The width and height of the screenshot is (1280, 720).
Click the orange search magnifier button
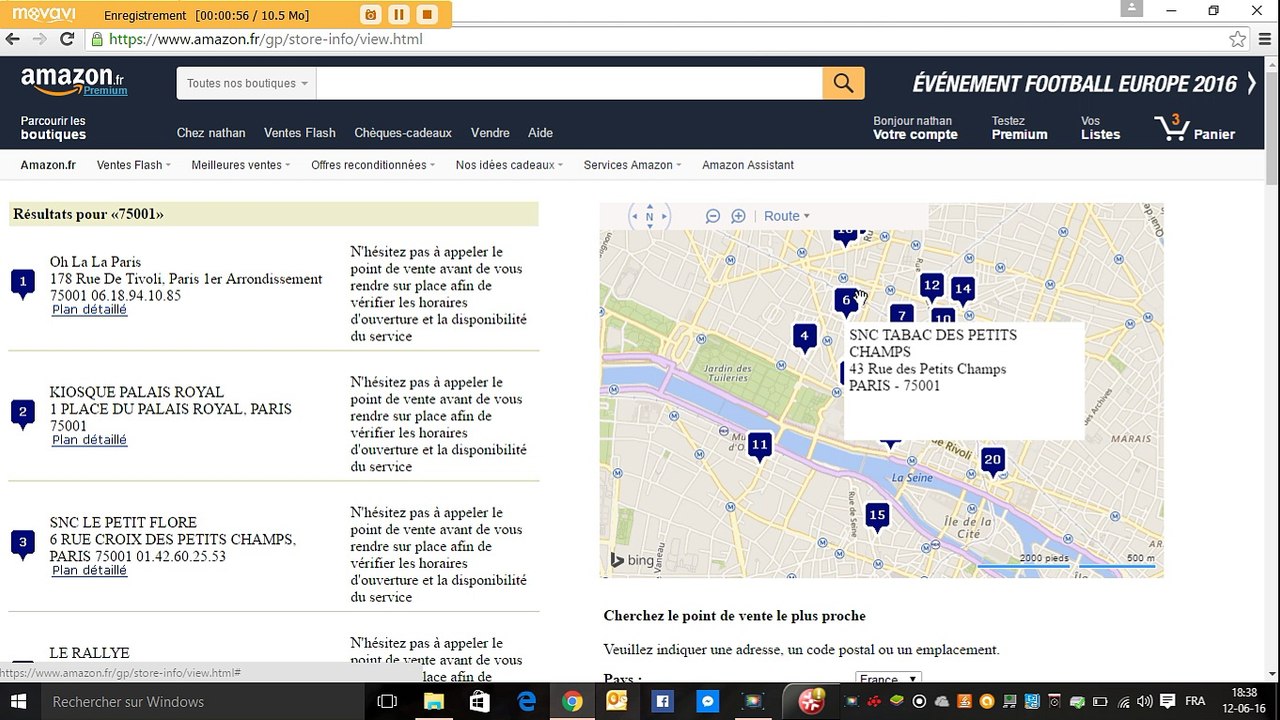(843, 83)
